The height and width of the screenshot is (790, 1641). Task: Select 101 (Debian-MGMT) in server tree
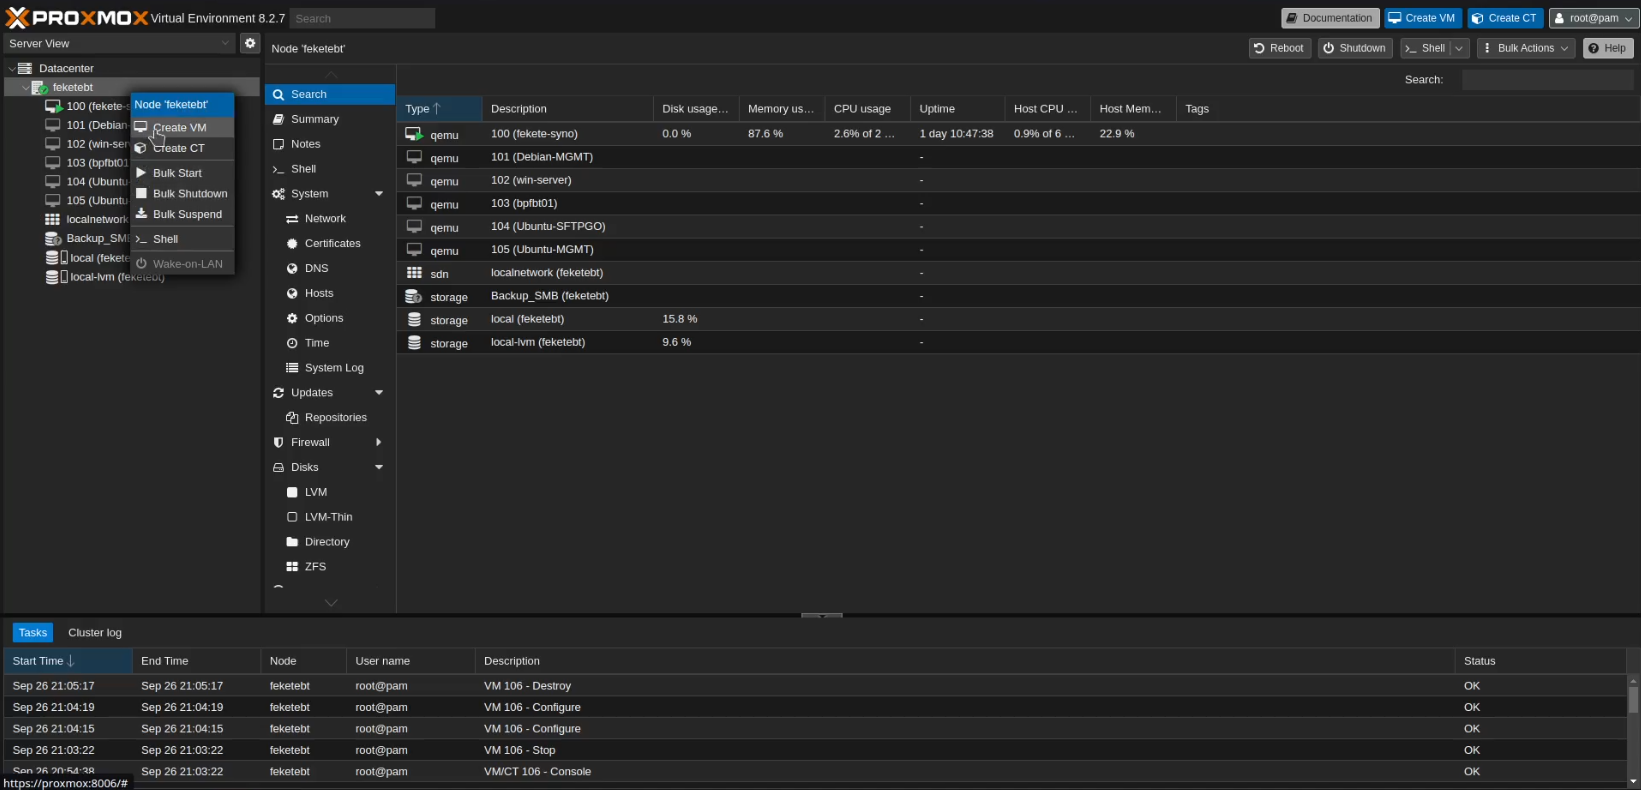[x=96, y=125]
